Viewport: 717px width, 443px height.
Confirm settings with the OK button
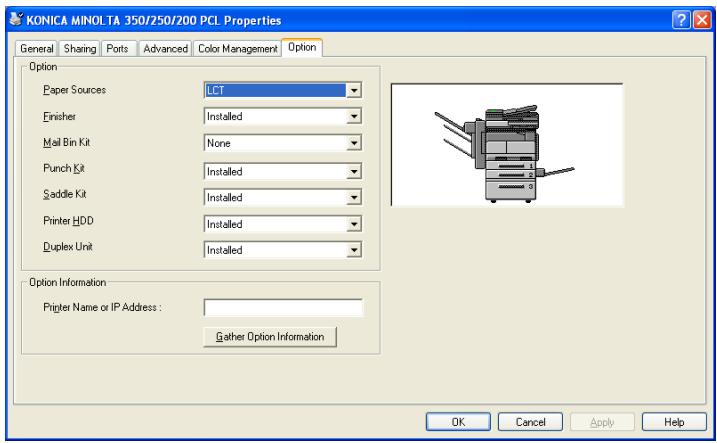point(458,422)
